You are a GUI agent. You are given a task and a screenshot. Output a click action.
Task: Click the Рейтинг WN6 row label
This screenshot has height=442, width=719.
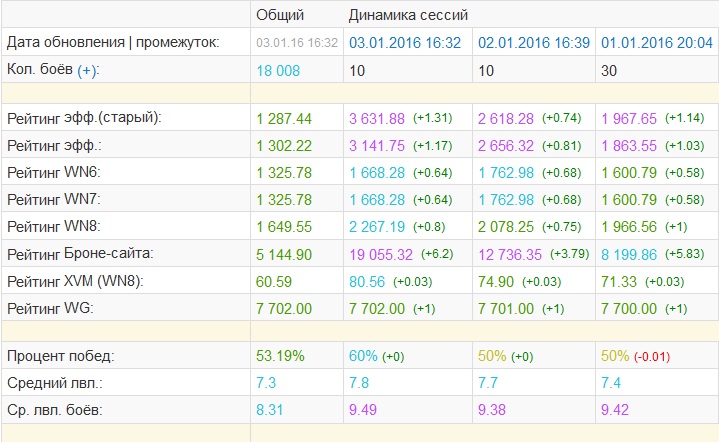point(54,172)
